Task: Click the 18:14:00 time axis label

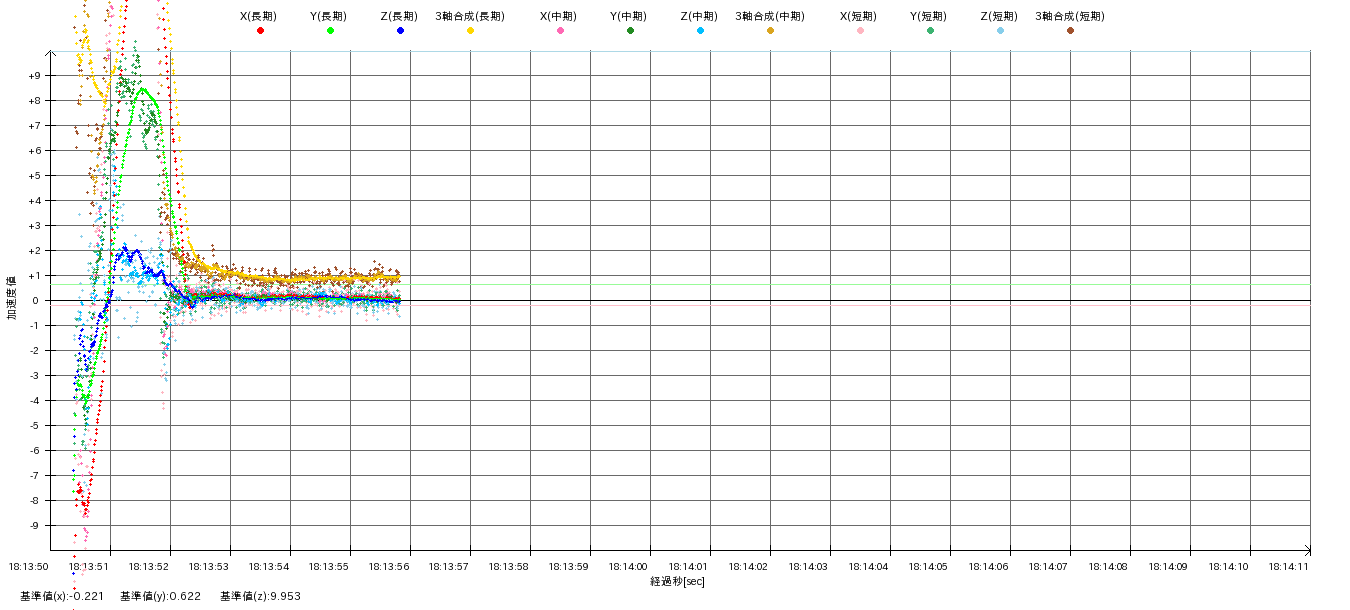Action: pyautogui.click(x=649, y=566)
